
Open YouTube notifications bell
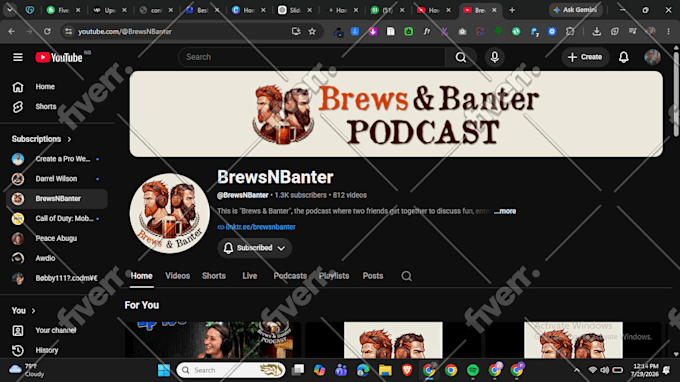point(623,57)
